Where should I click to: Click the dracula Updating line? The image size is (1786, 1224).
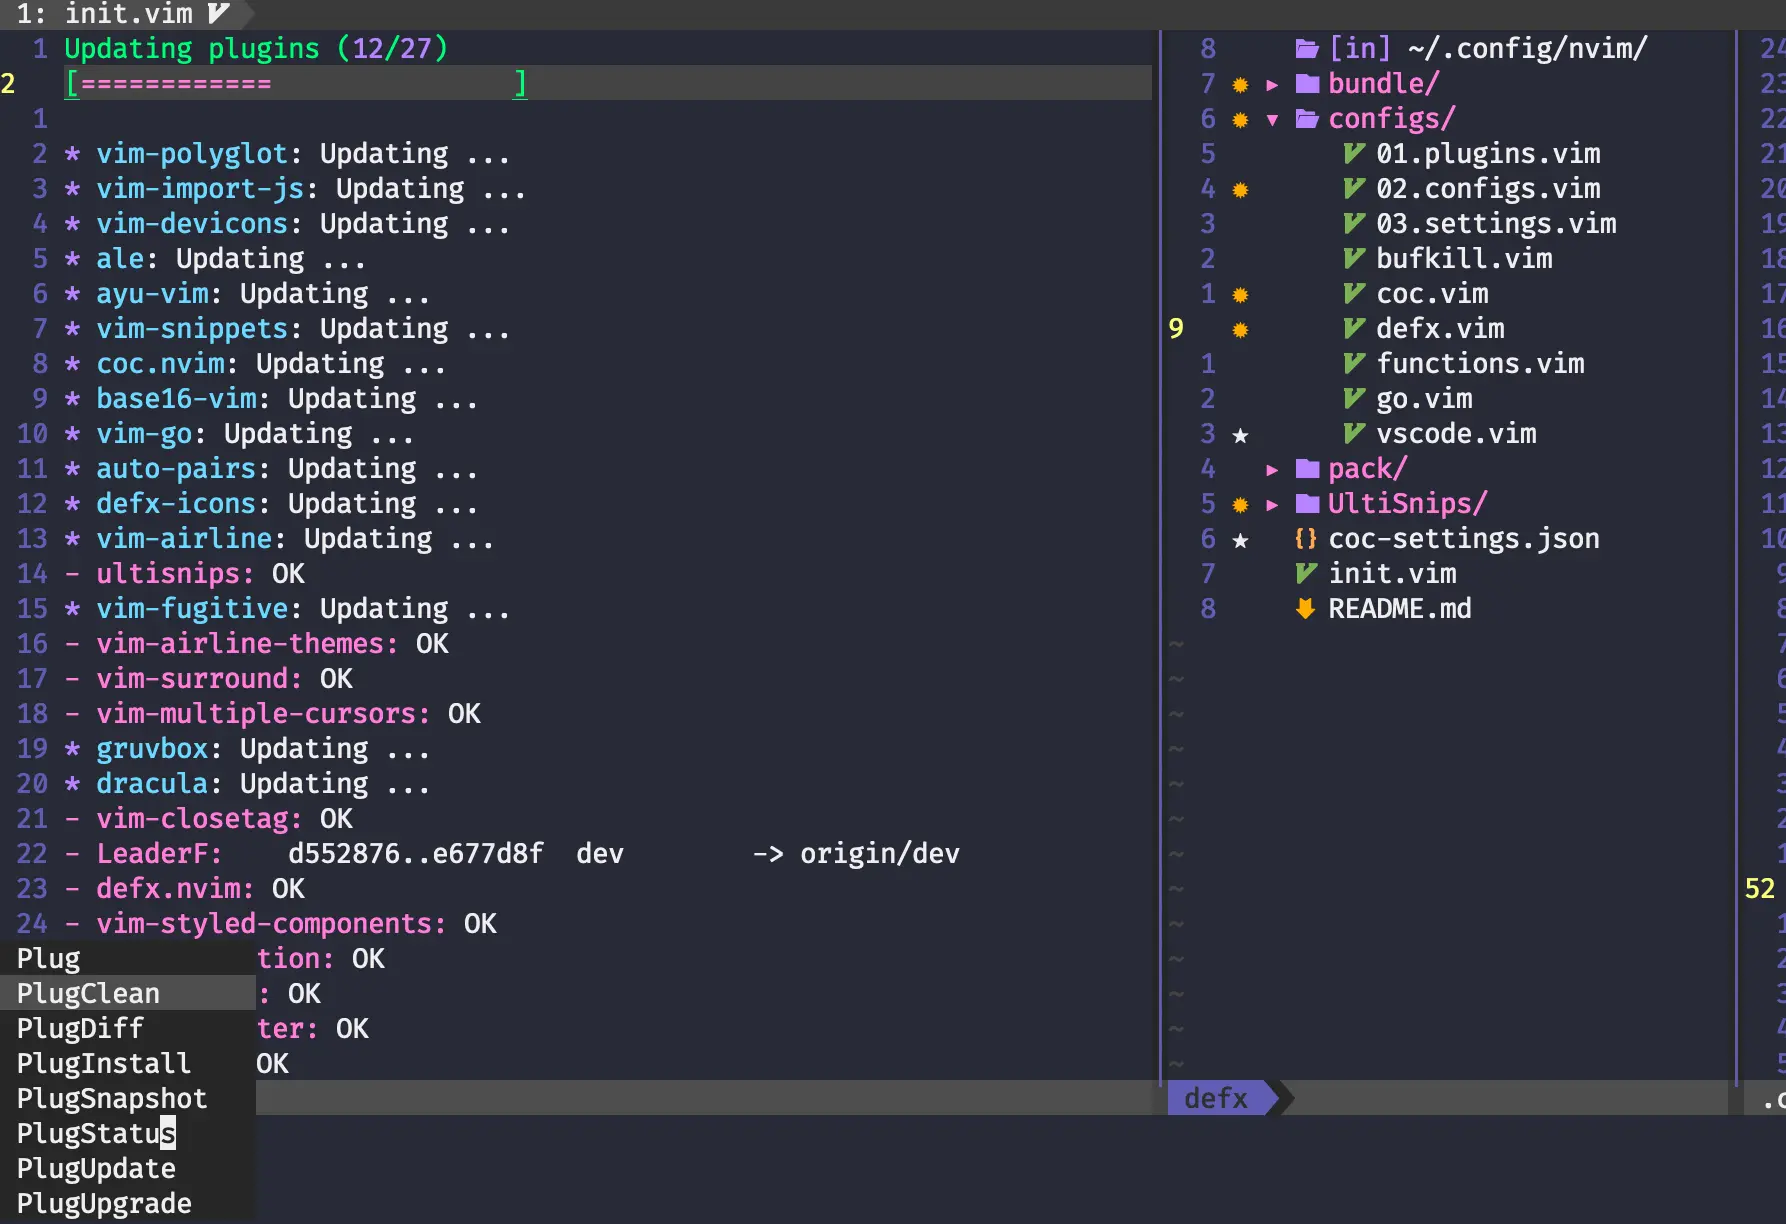(248, 784)
